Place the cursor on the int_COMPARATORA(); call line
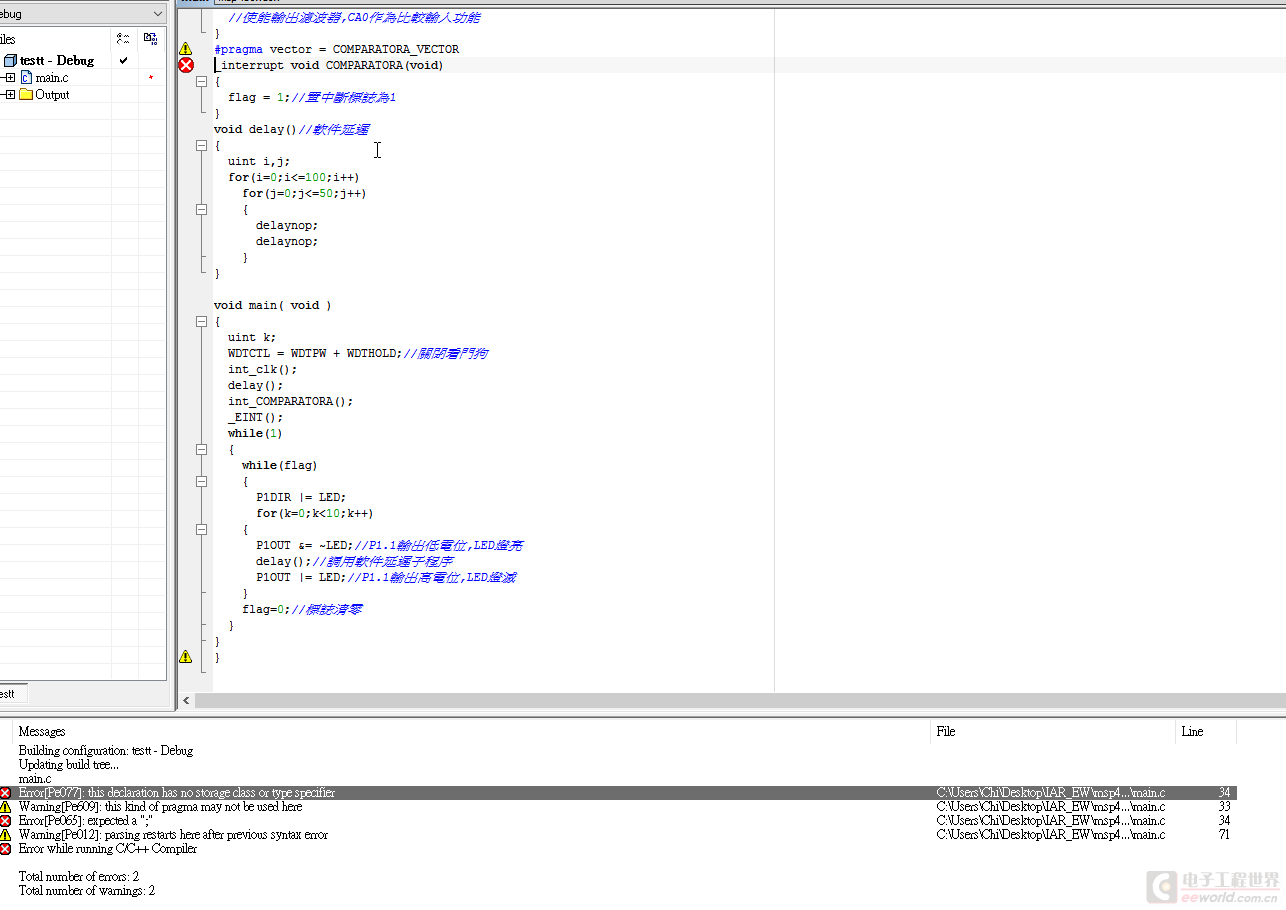Image resolution: width=1286 pixels, height=910 pixels. click(x=290, y=401)
